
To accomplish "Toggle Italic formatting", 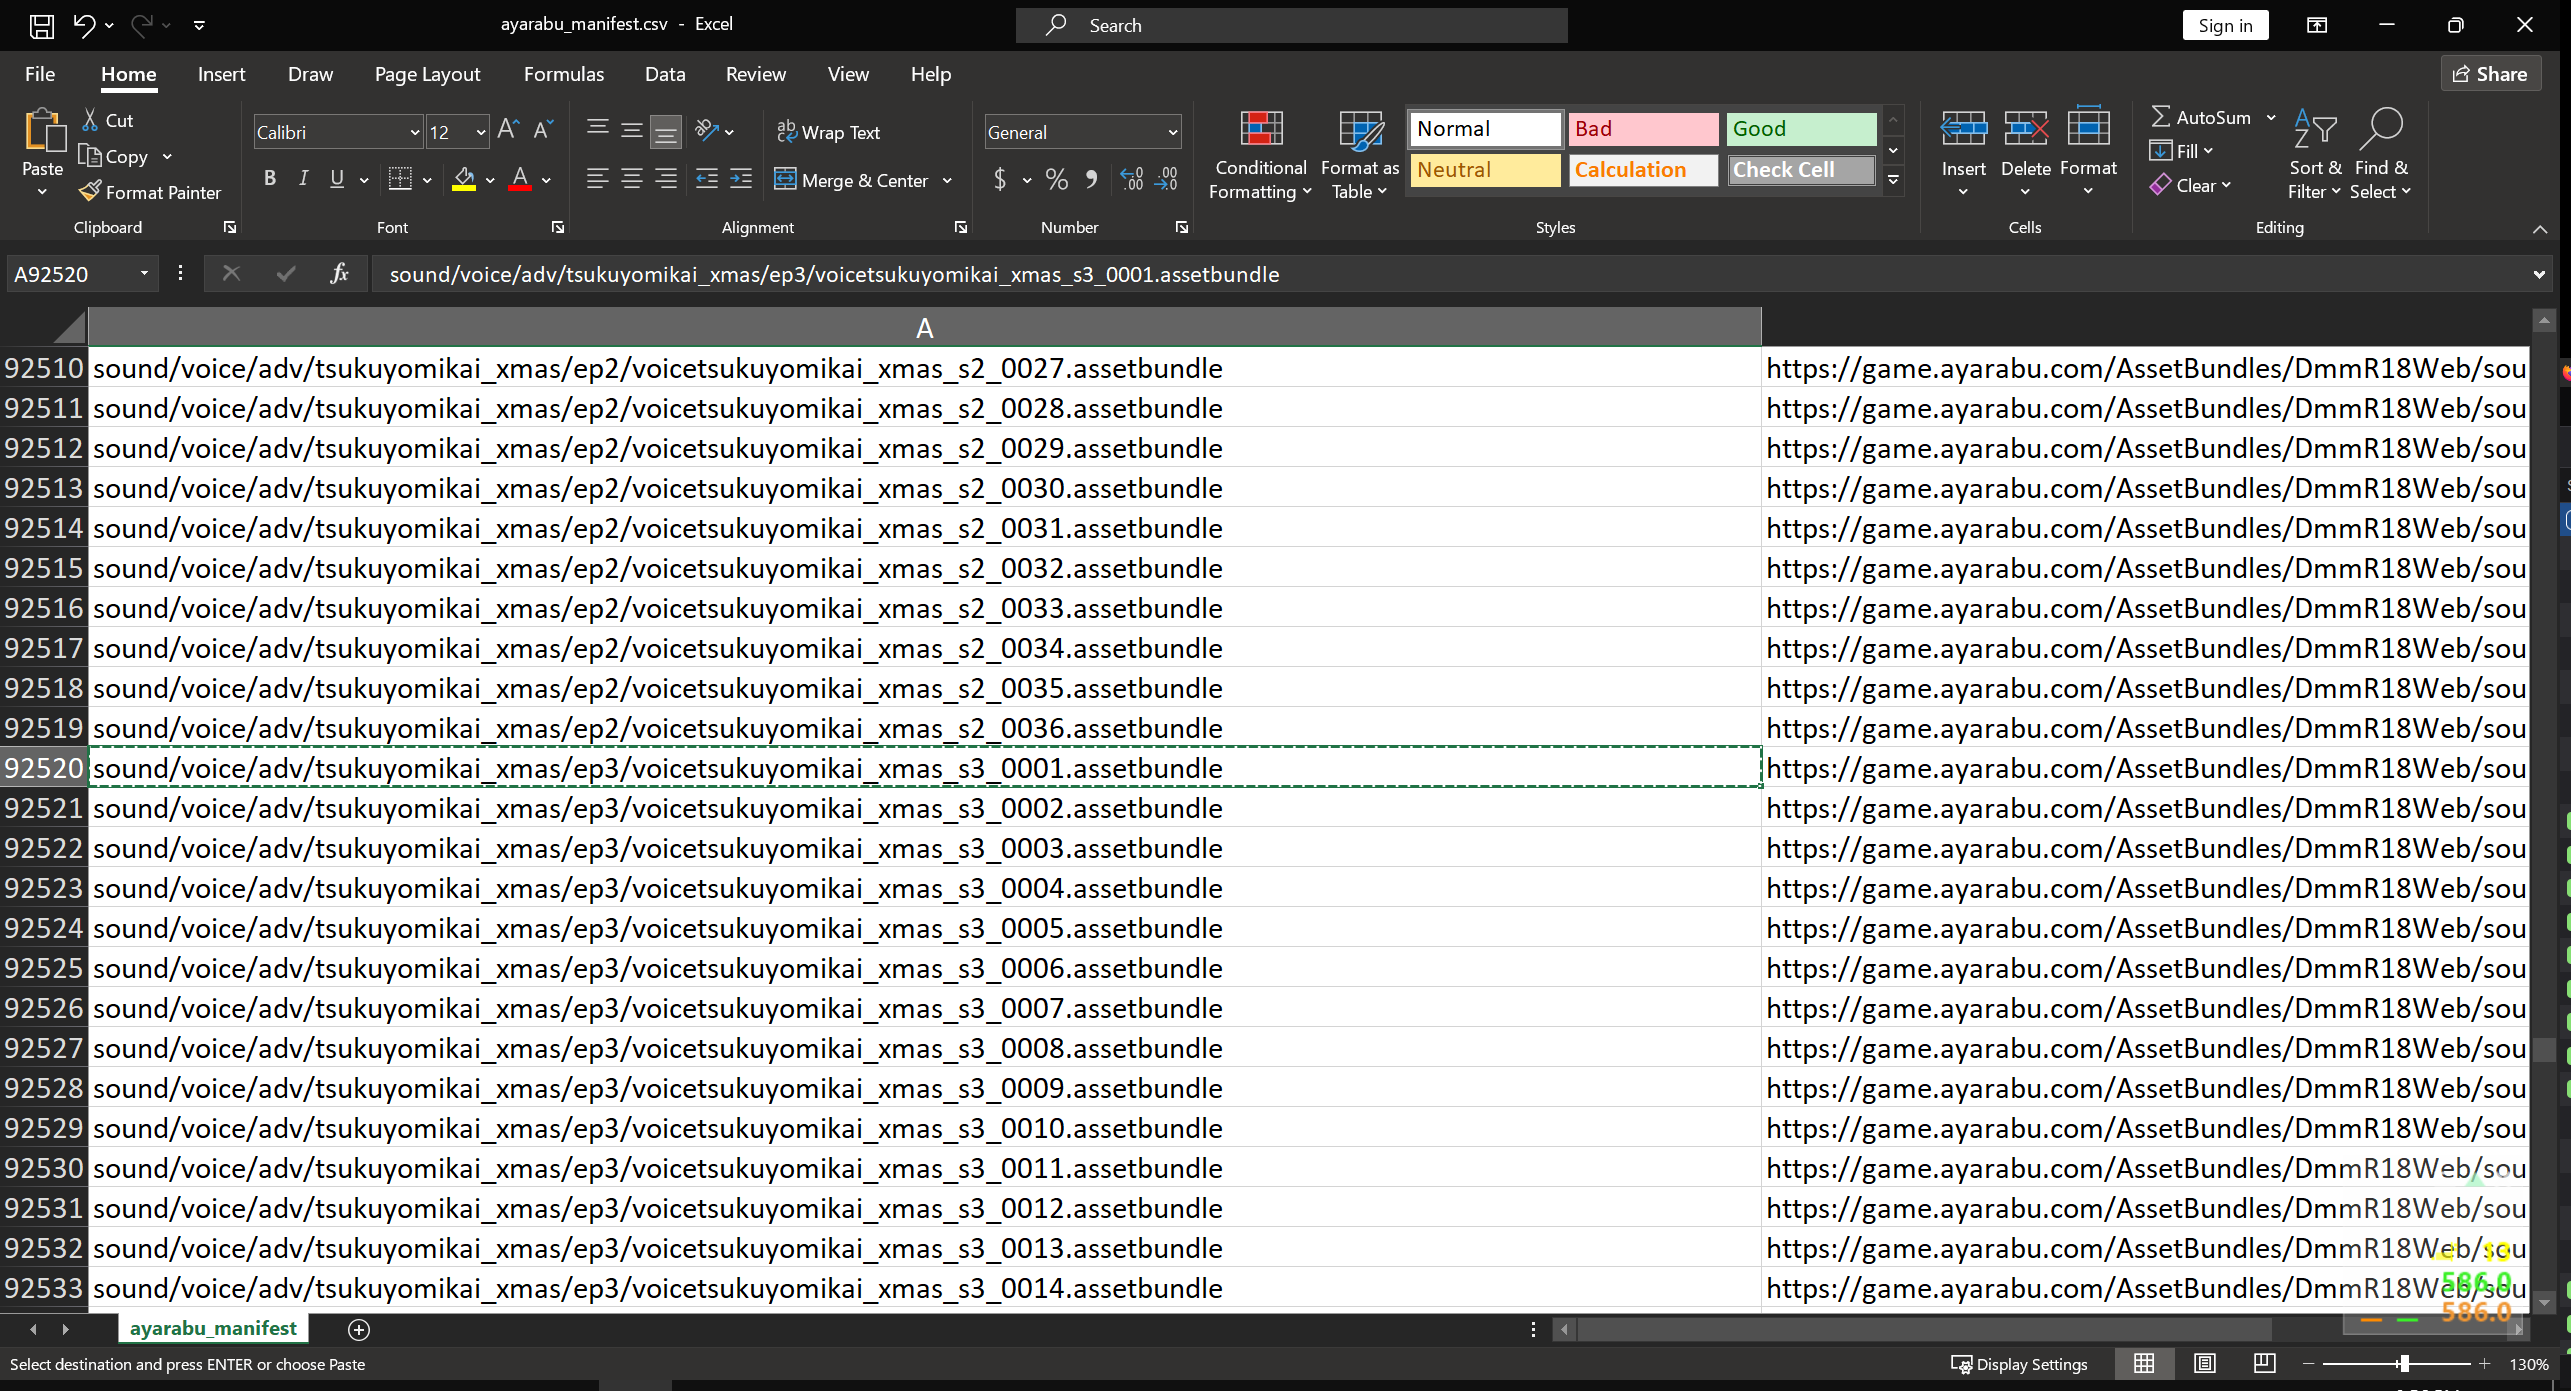I will coord(303,179).
